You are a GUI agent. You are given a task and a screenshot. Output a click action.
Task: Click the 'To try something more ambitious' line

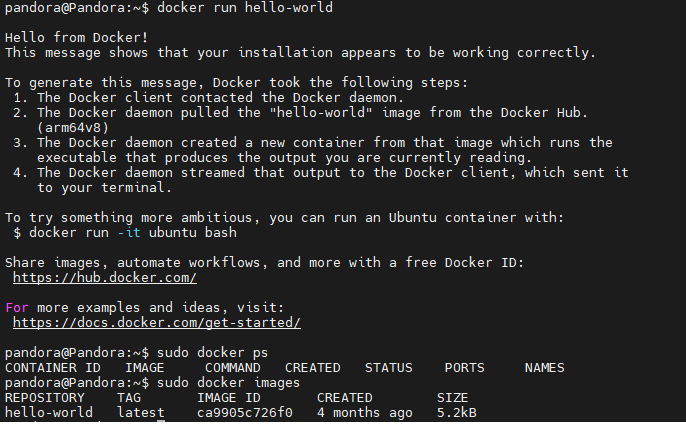click(x=284, y=218)
